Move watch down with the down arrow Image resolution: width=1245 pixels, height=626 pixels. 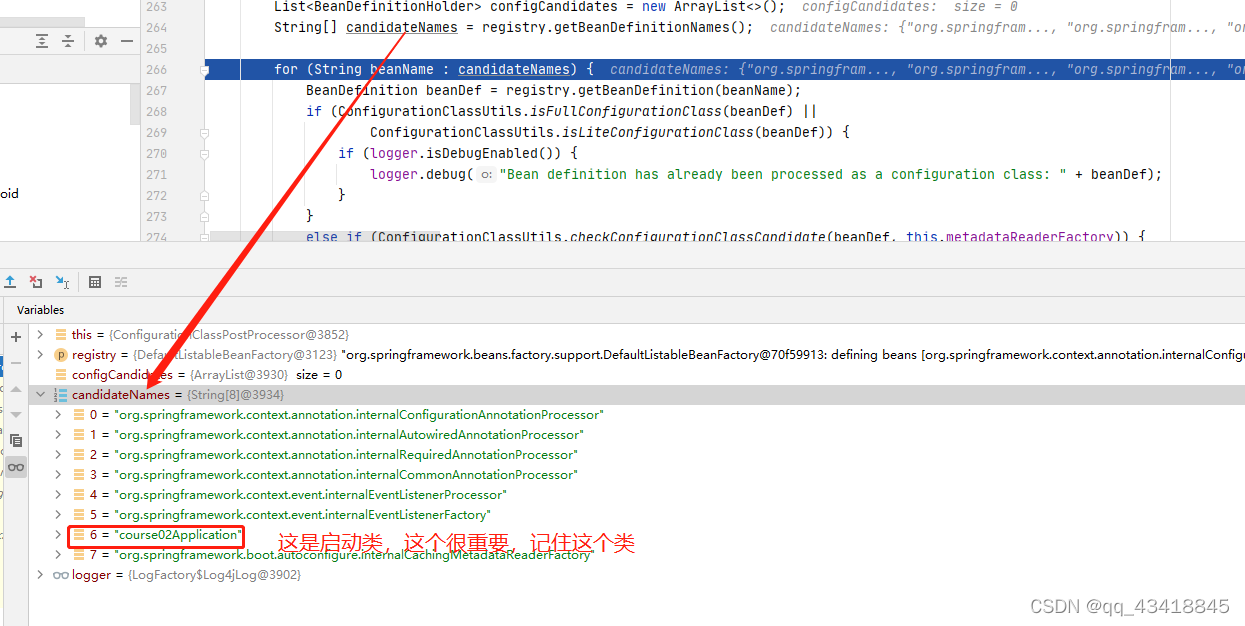point(16,414)
